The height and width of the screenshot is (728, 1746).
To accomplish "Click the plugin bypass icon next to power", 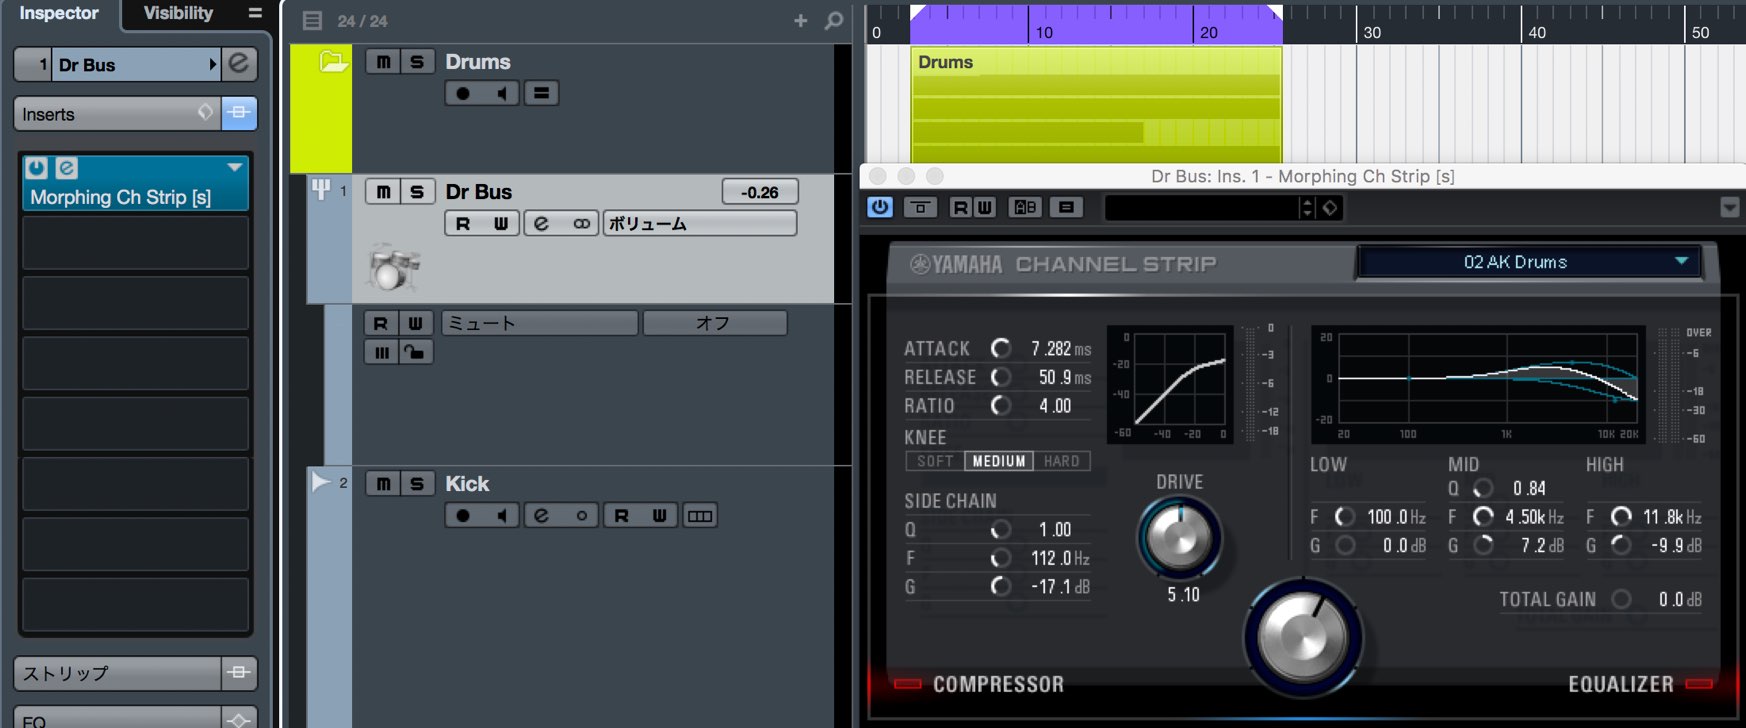I will tap(920, 207).
